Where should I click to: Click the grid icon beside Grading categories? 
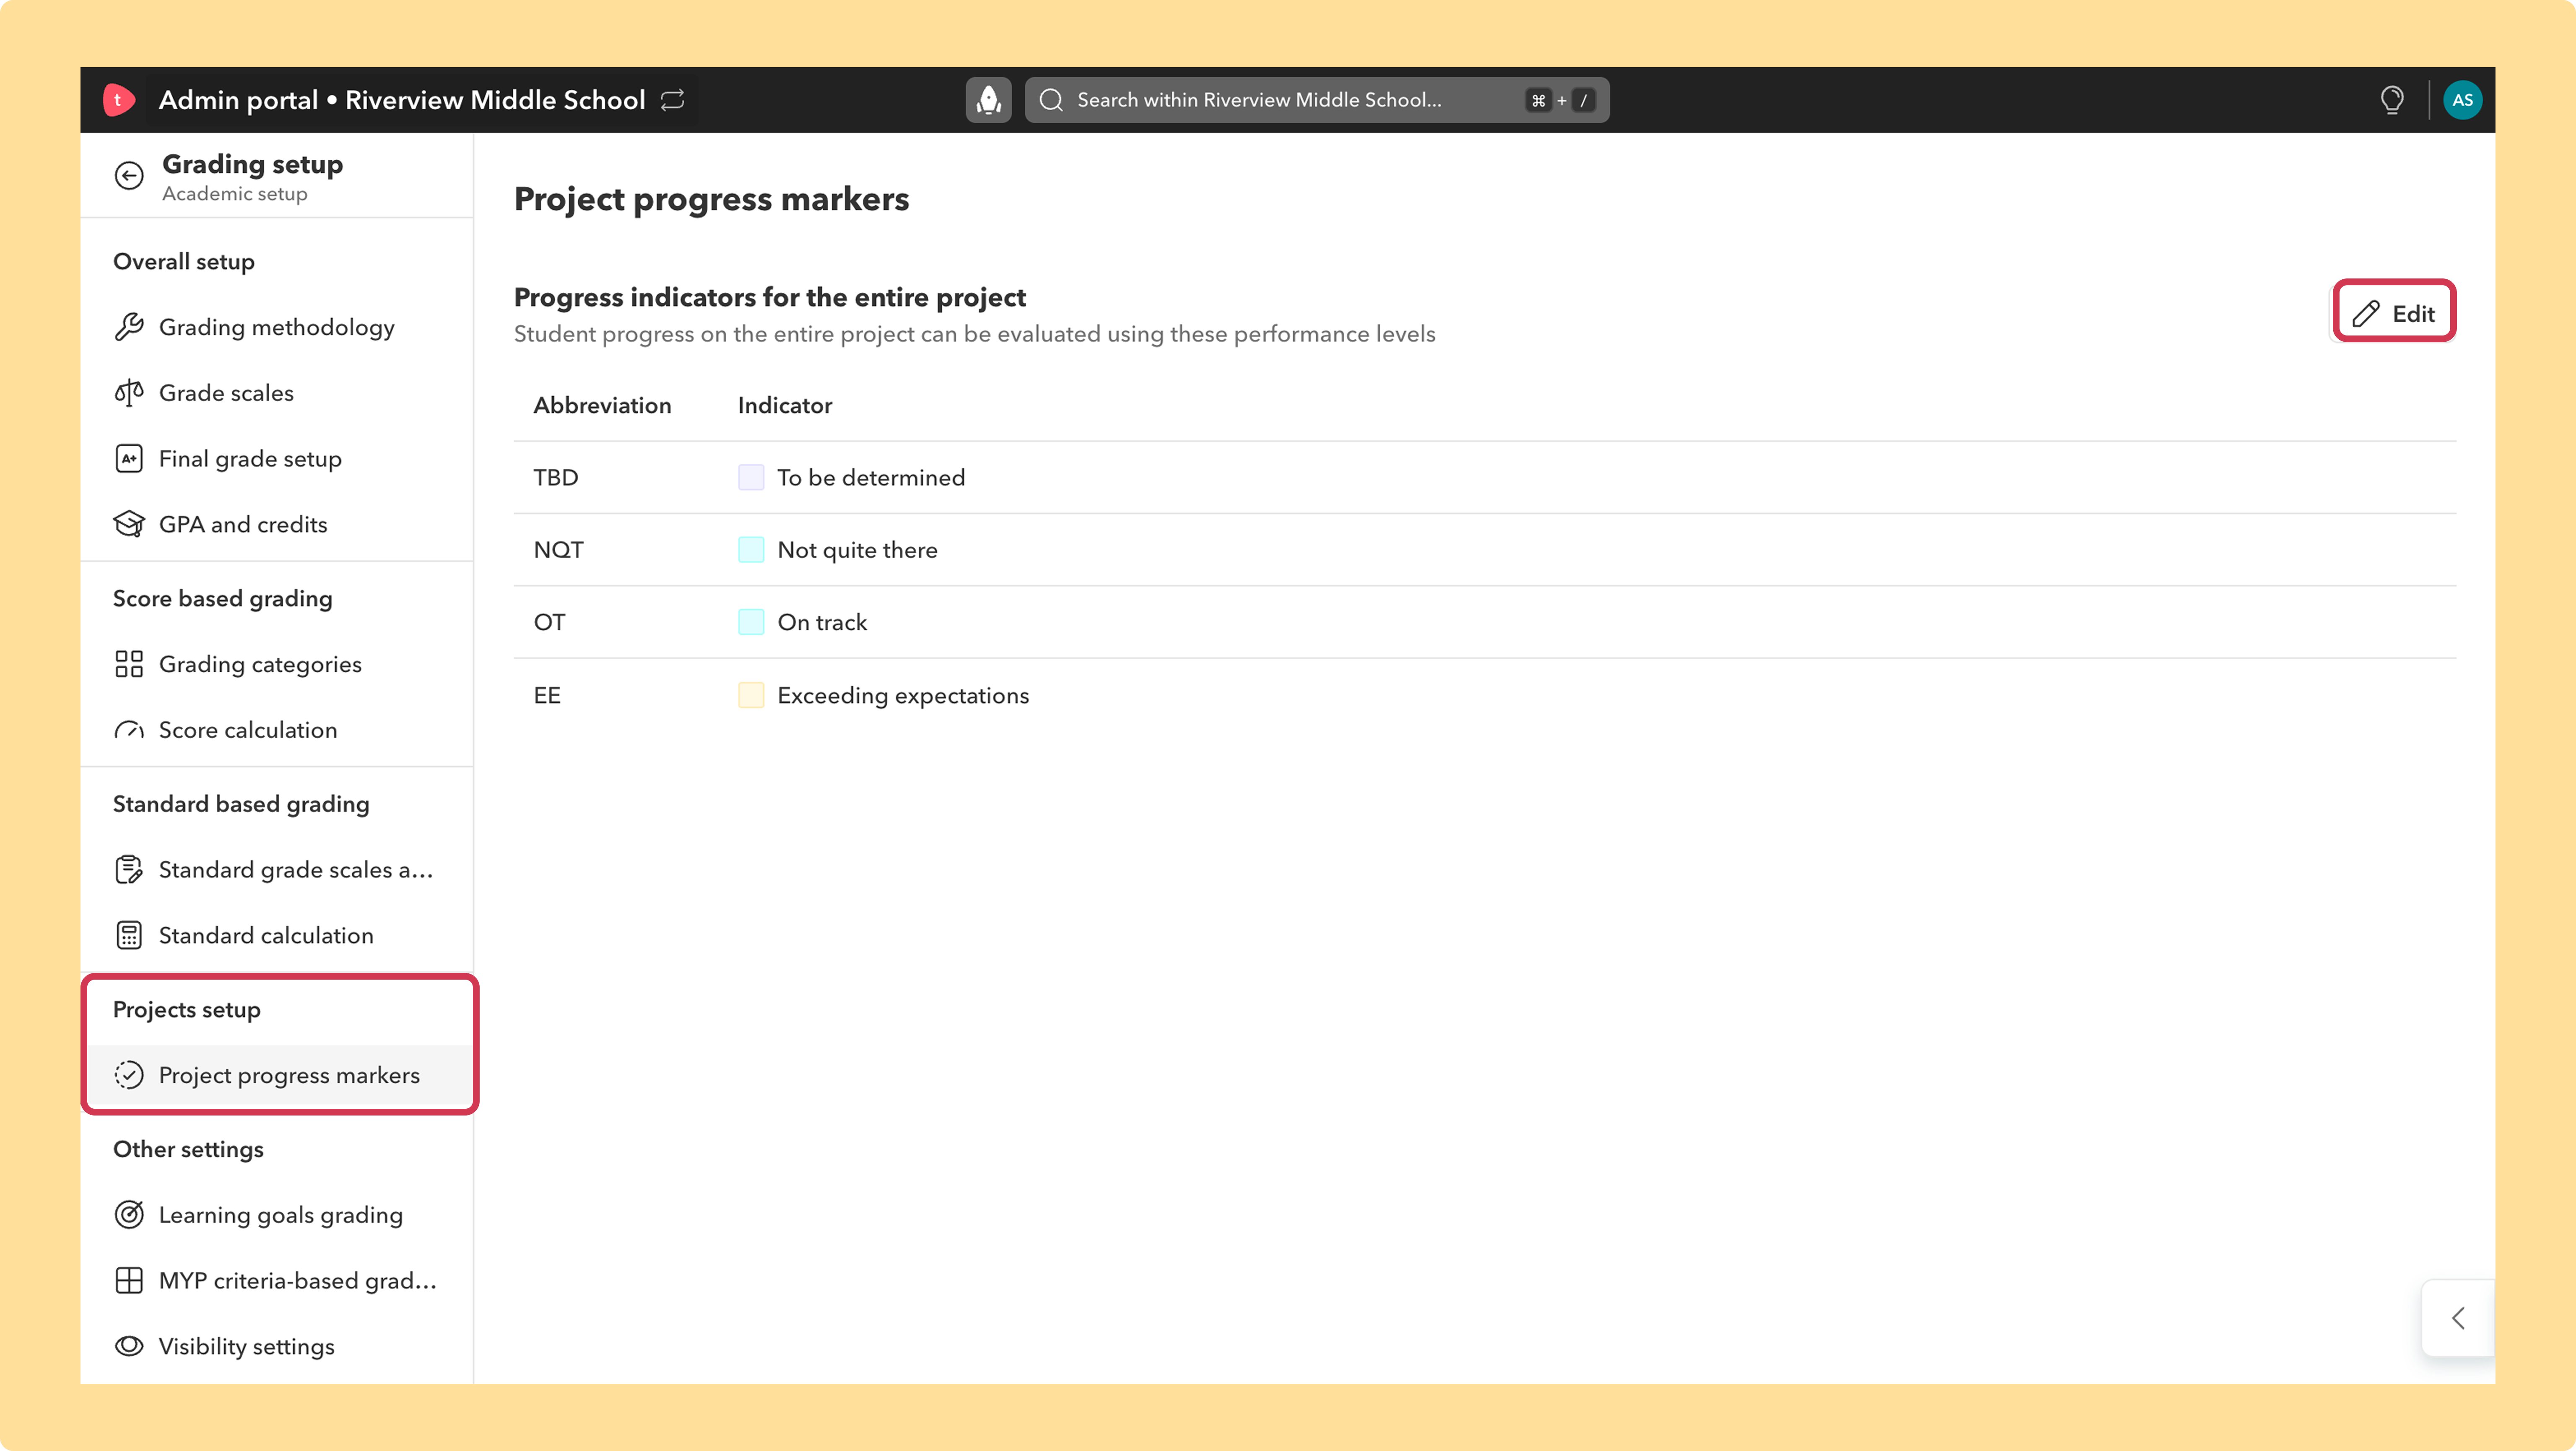tap(129, 664)
